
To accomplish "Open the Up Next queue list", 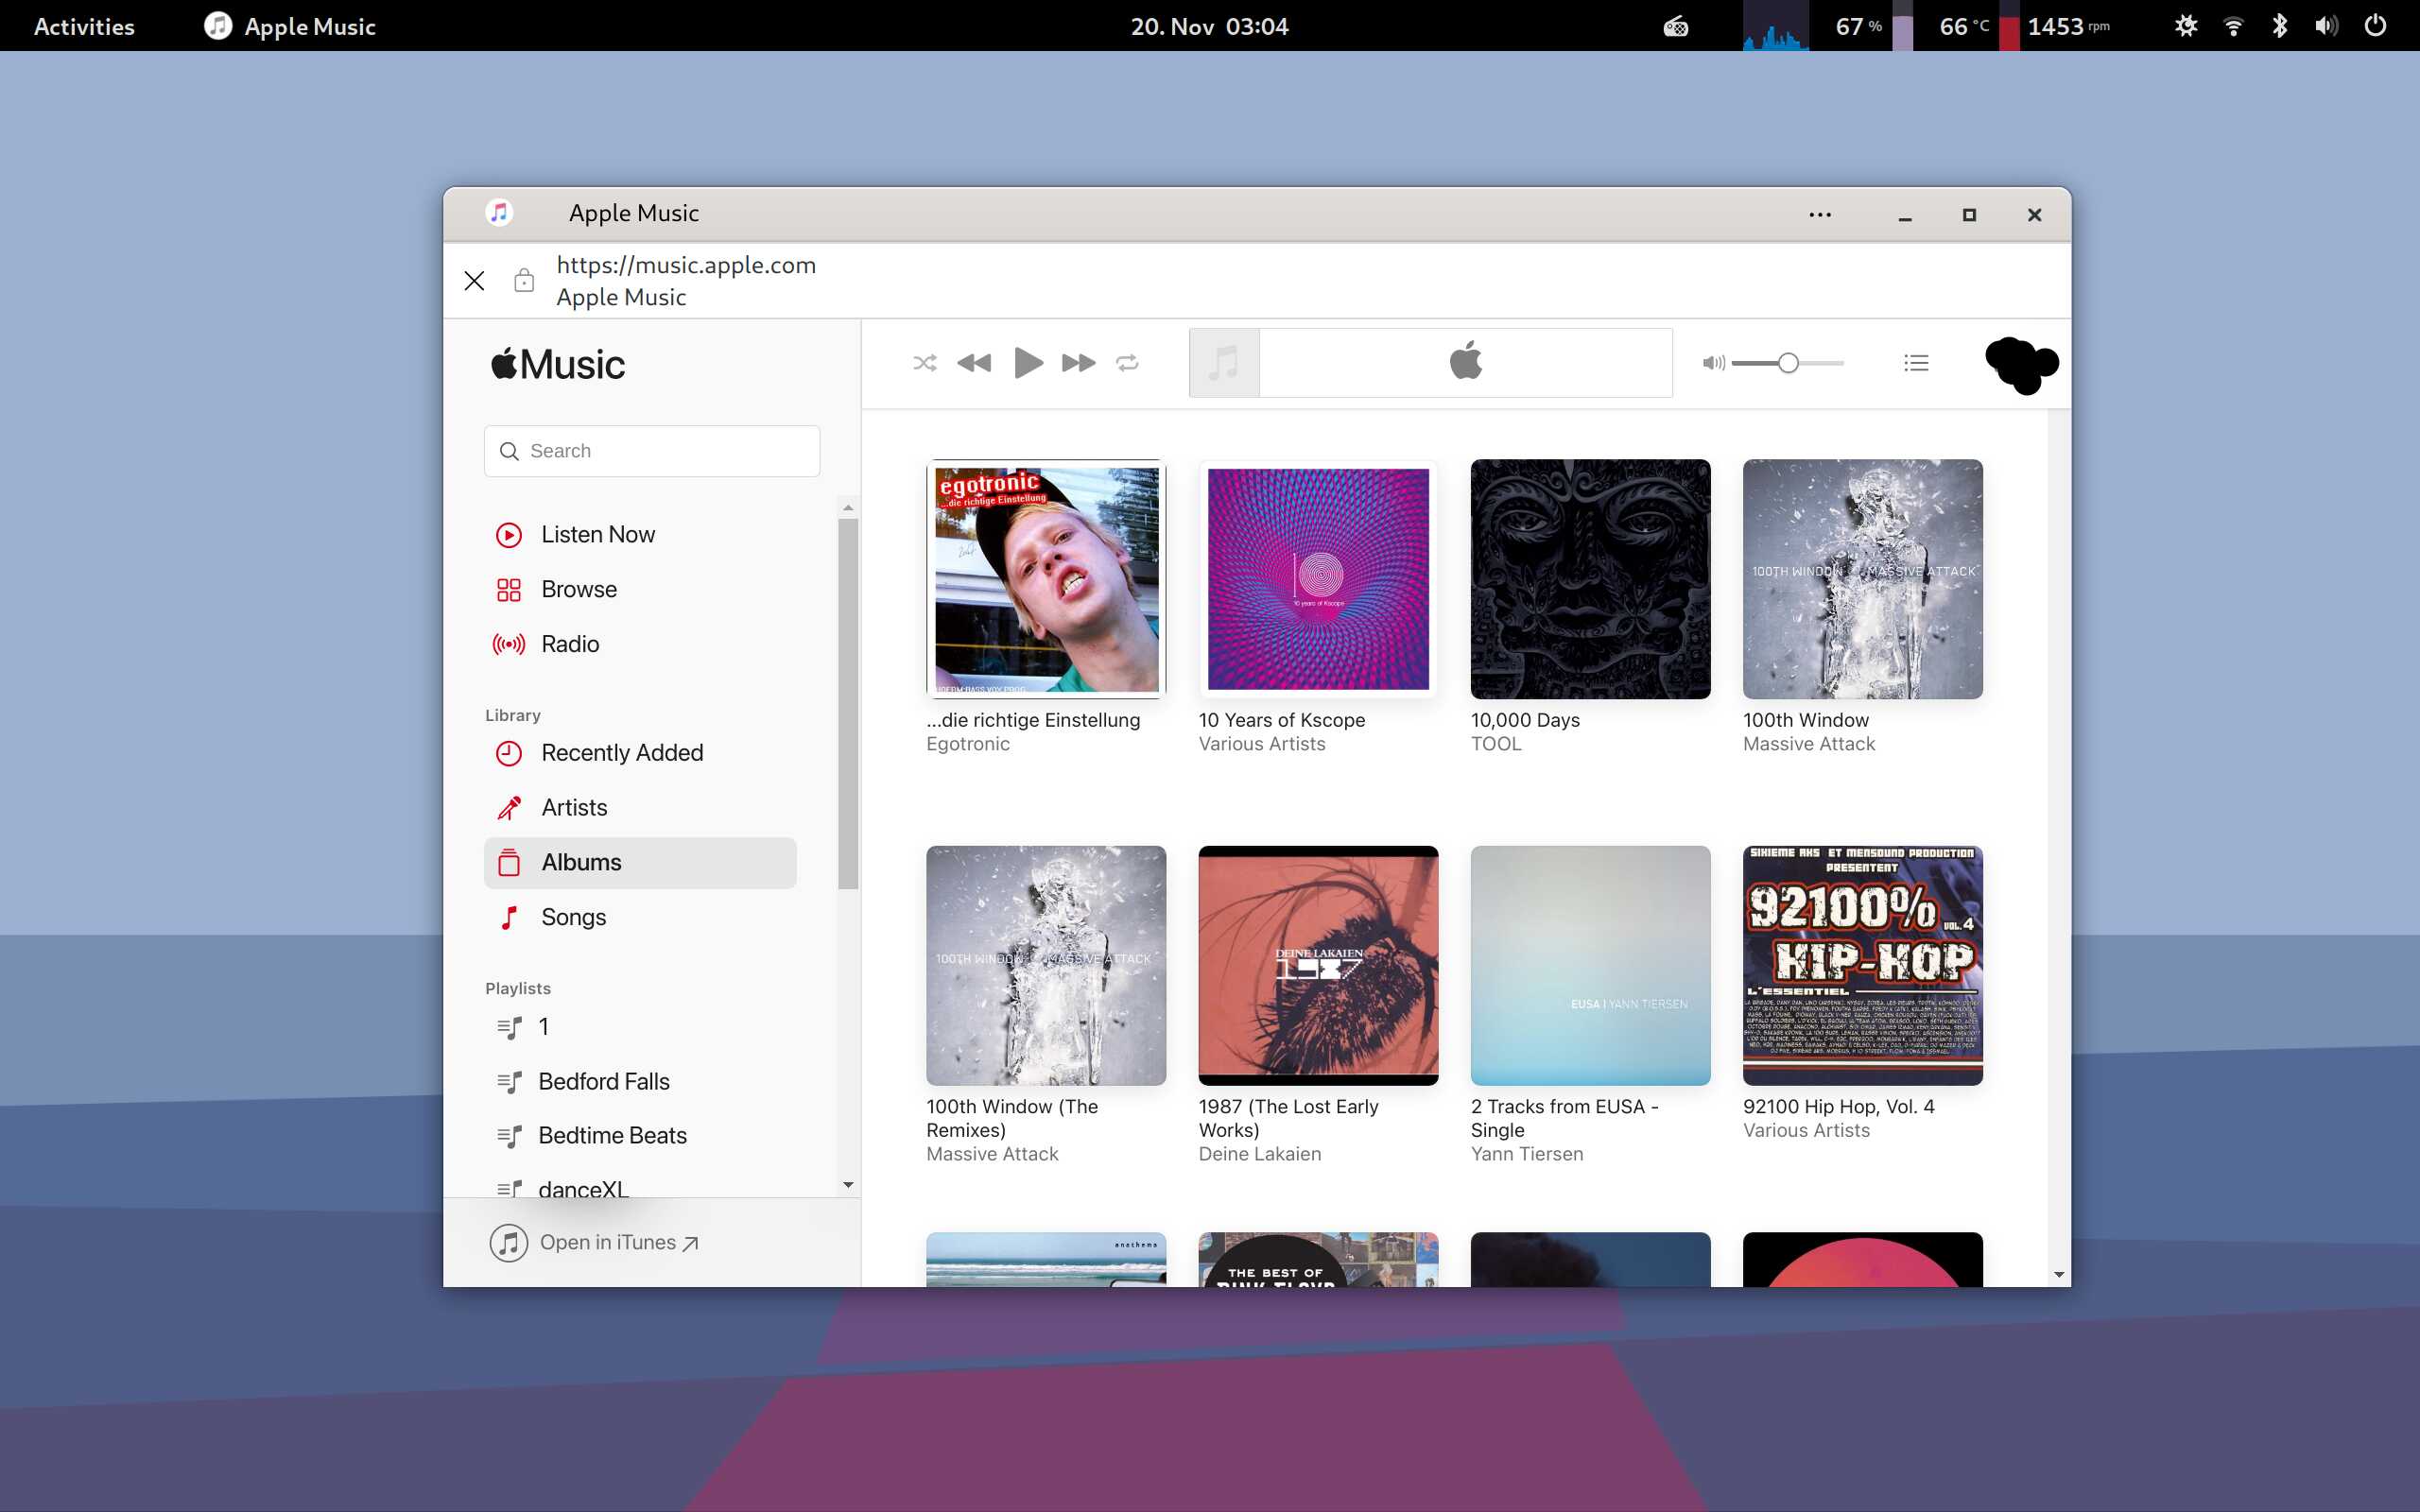I will 1916,363.
